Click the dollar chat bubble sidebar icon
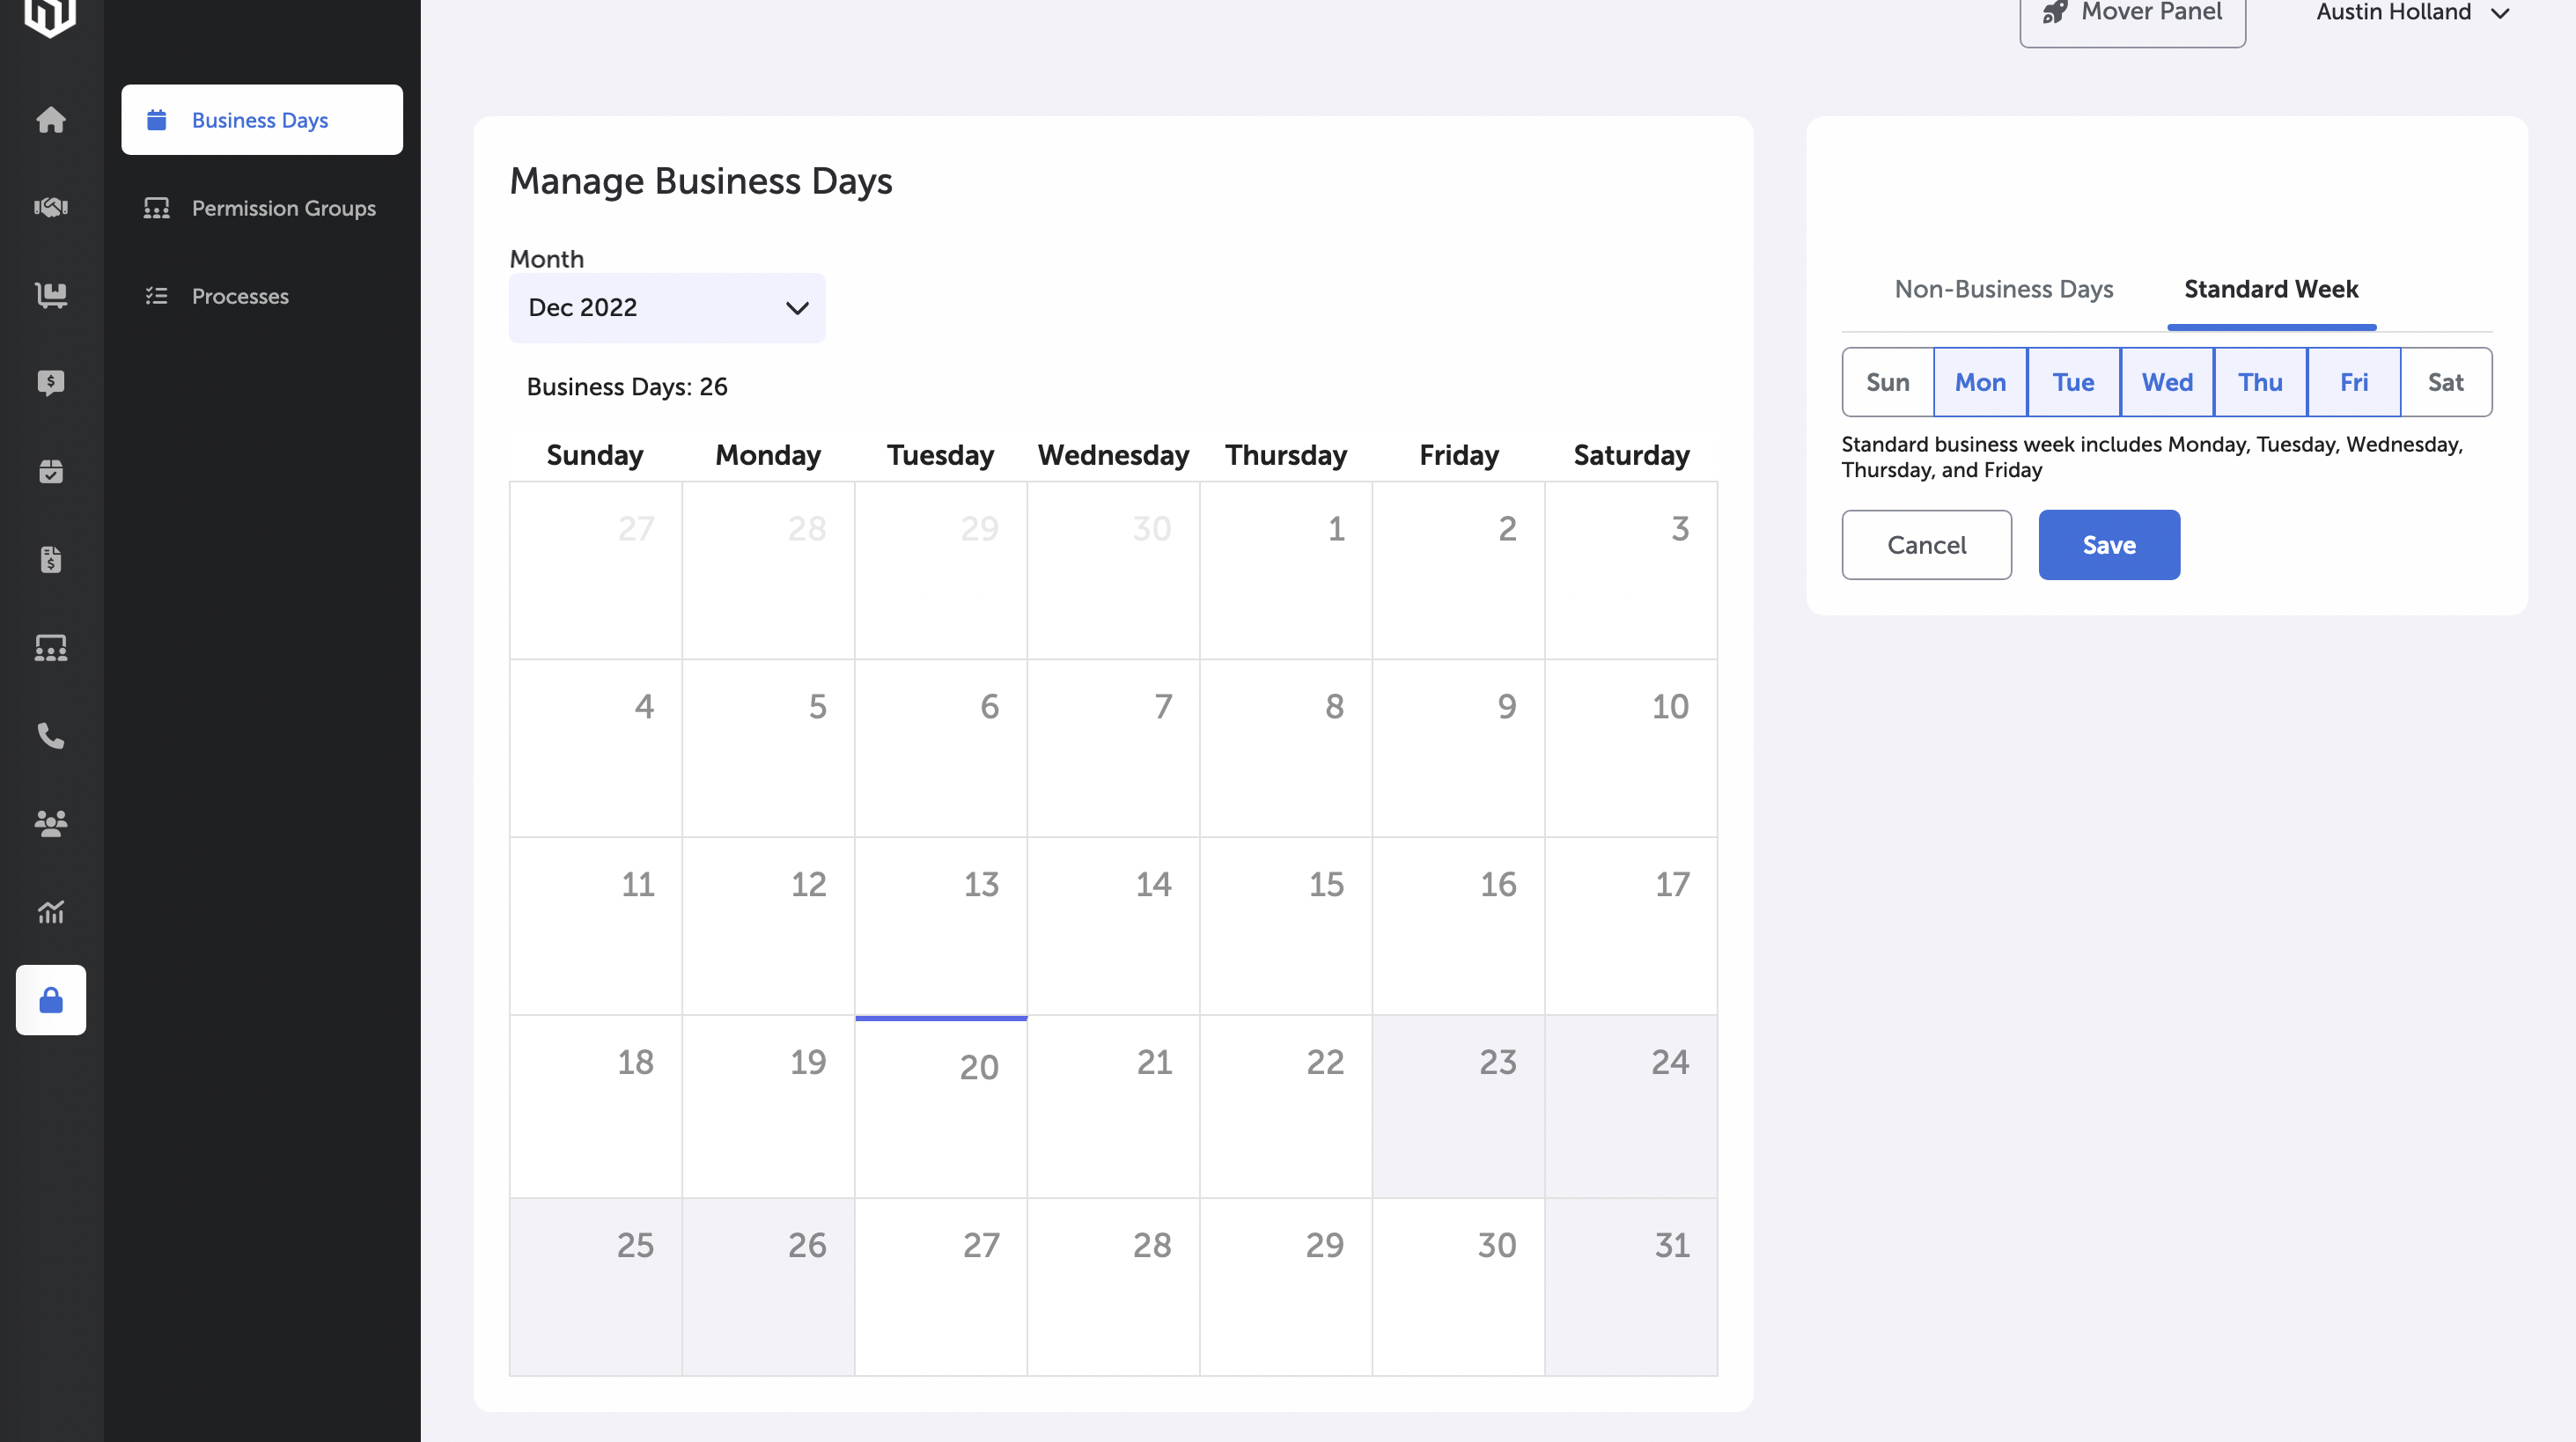Viewport: 2576px width, 1442px height. coord(51,383)
